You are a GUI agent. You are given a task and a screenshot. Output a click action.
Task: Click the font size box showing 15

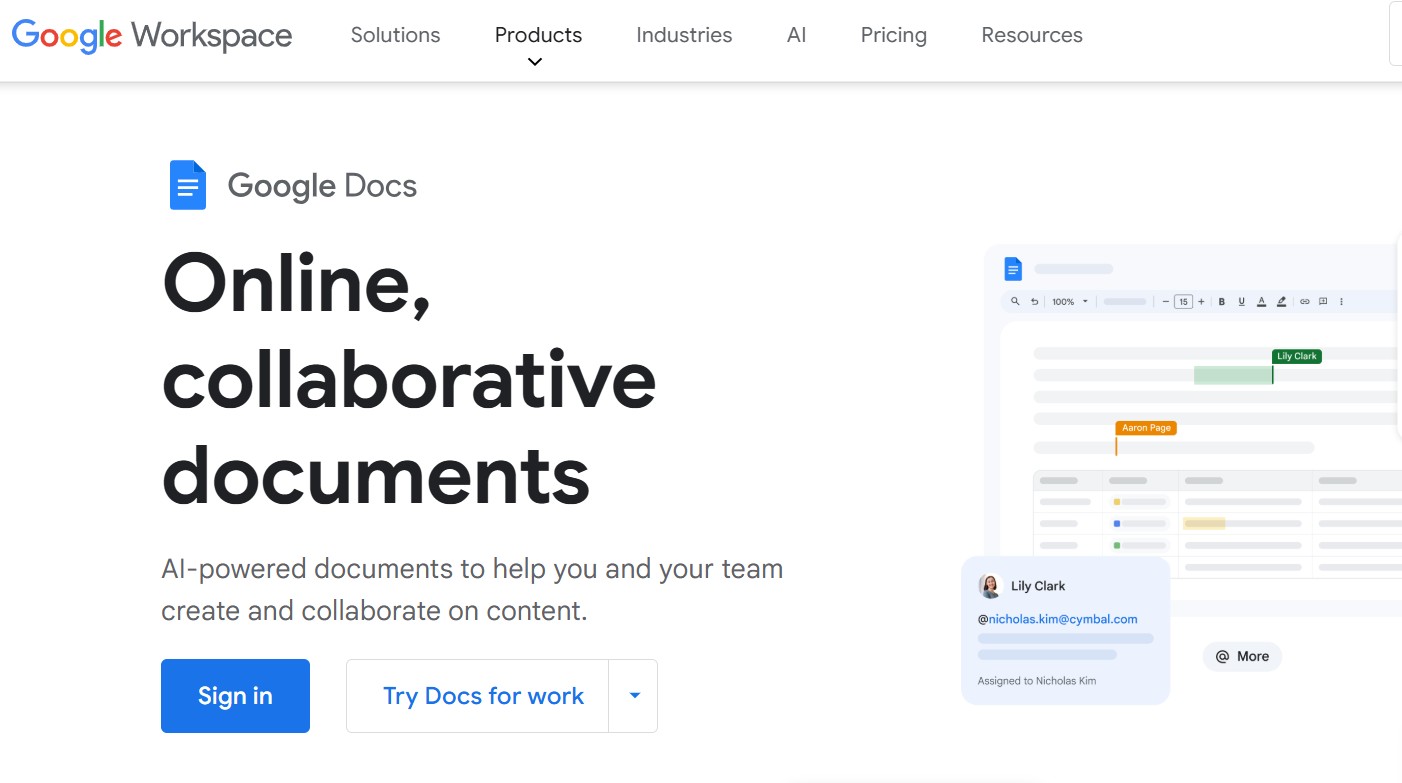coord(1183,301)
